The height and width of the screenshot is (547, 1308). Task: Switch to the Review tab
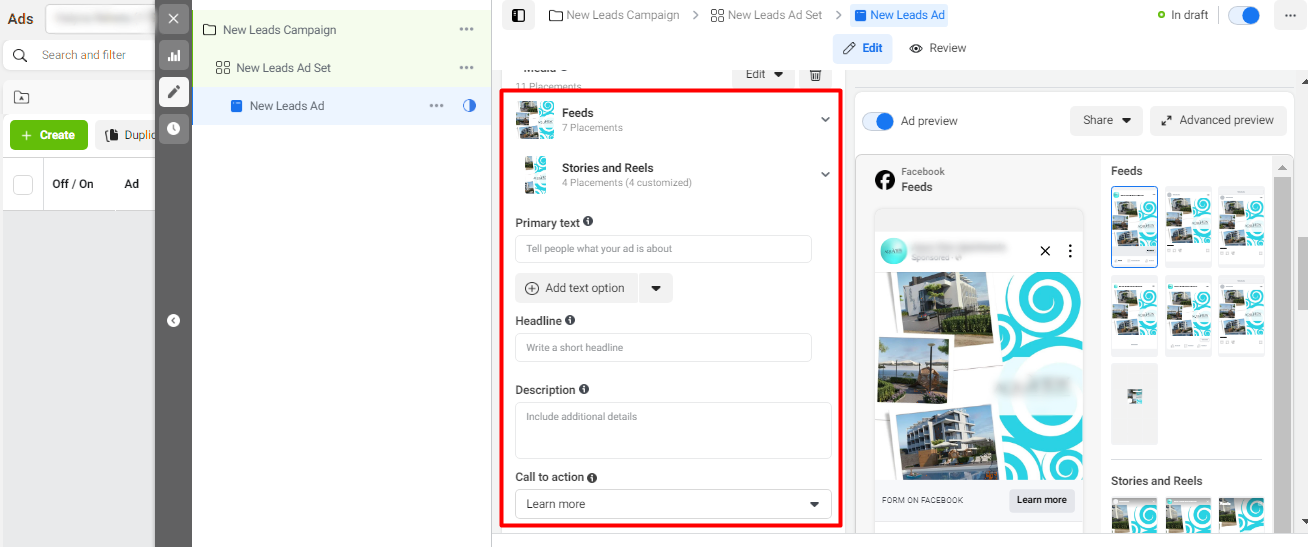(938, 48)
